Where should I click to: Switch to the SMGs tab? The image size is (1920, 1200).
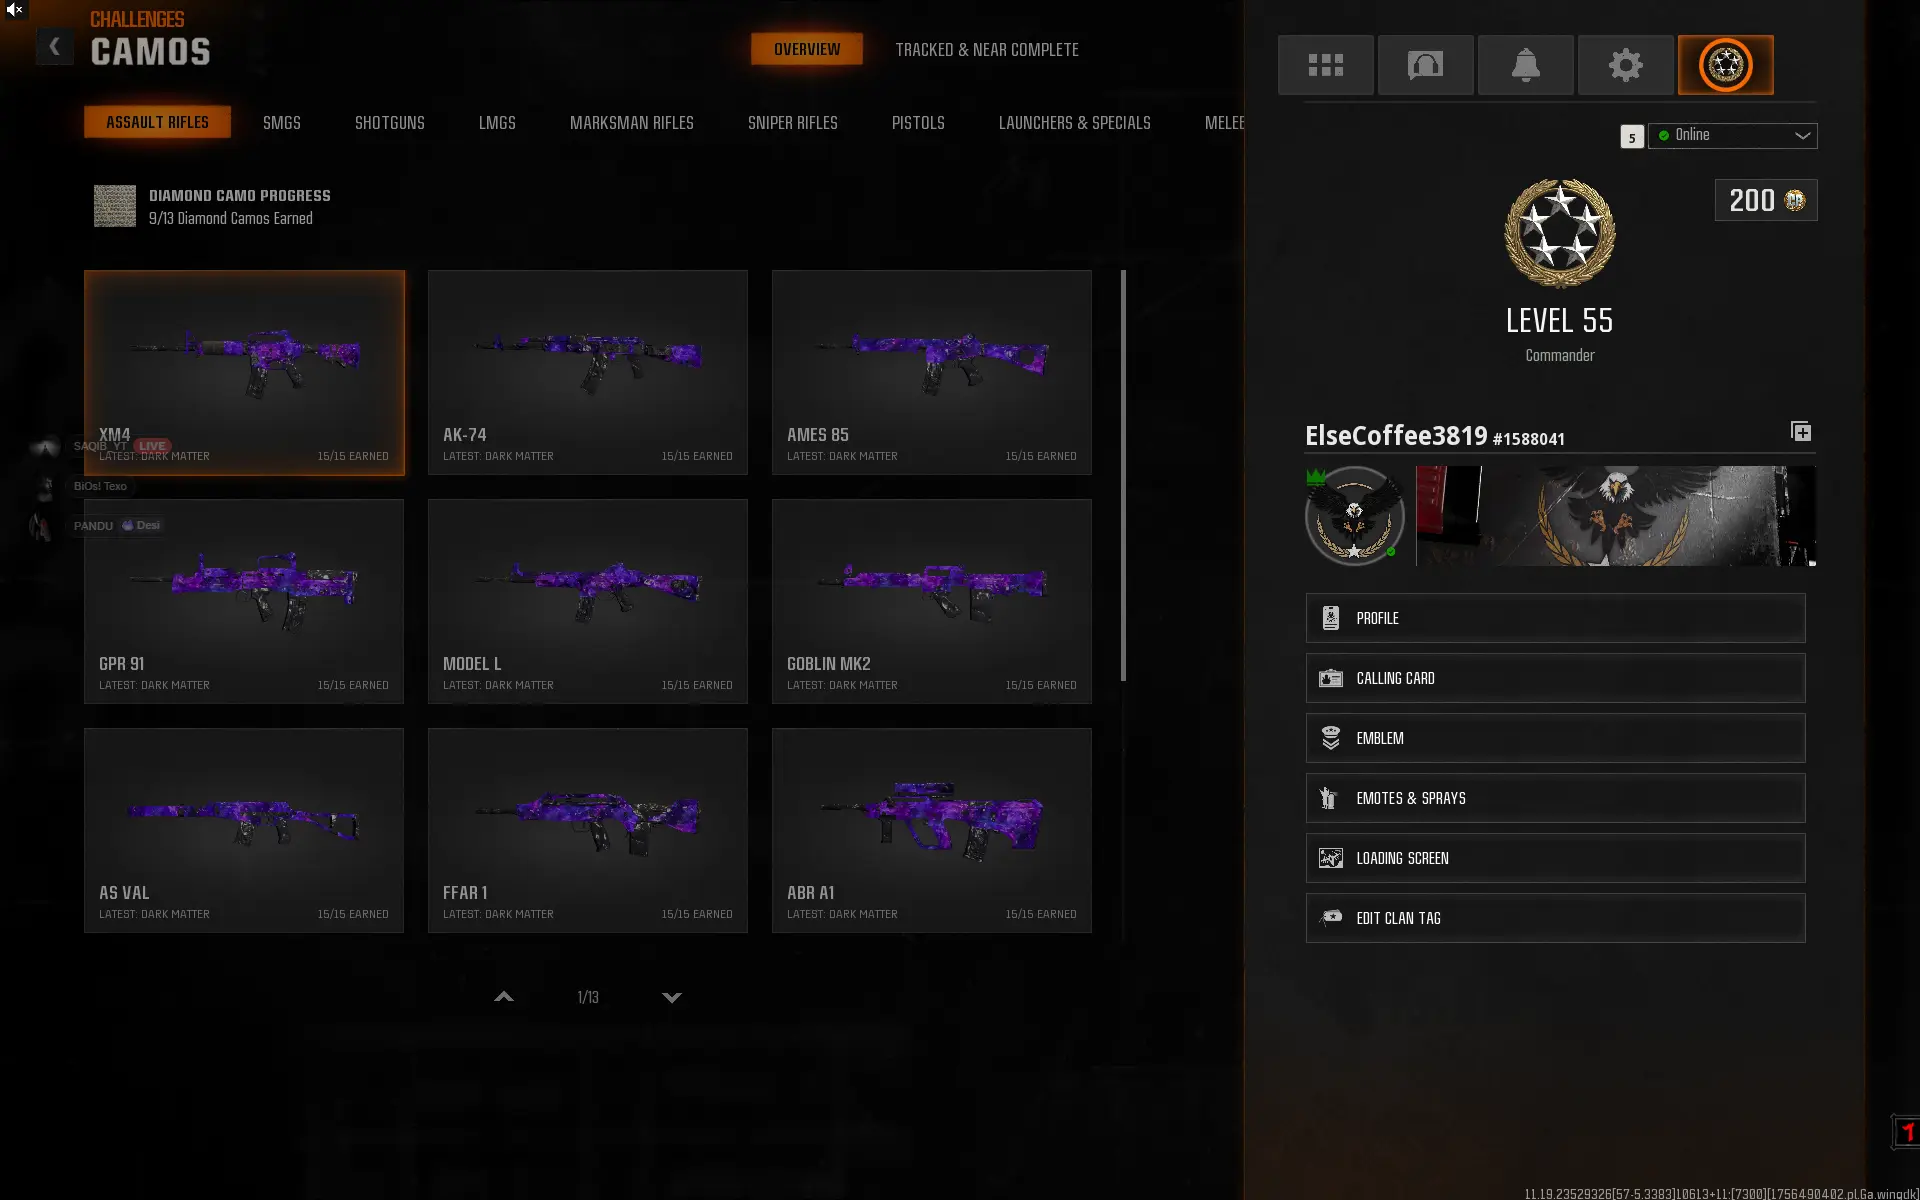pyautogui.click(x=281, y=123)
